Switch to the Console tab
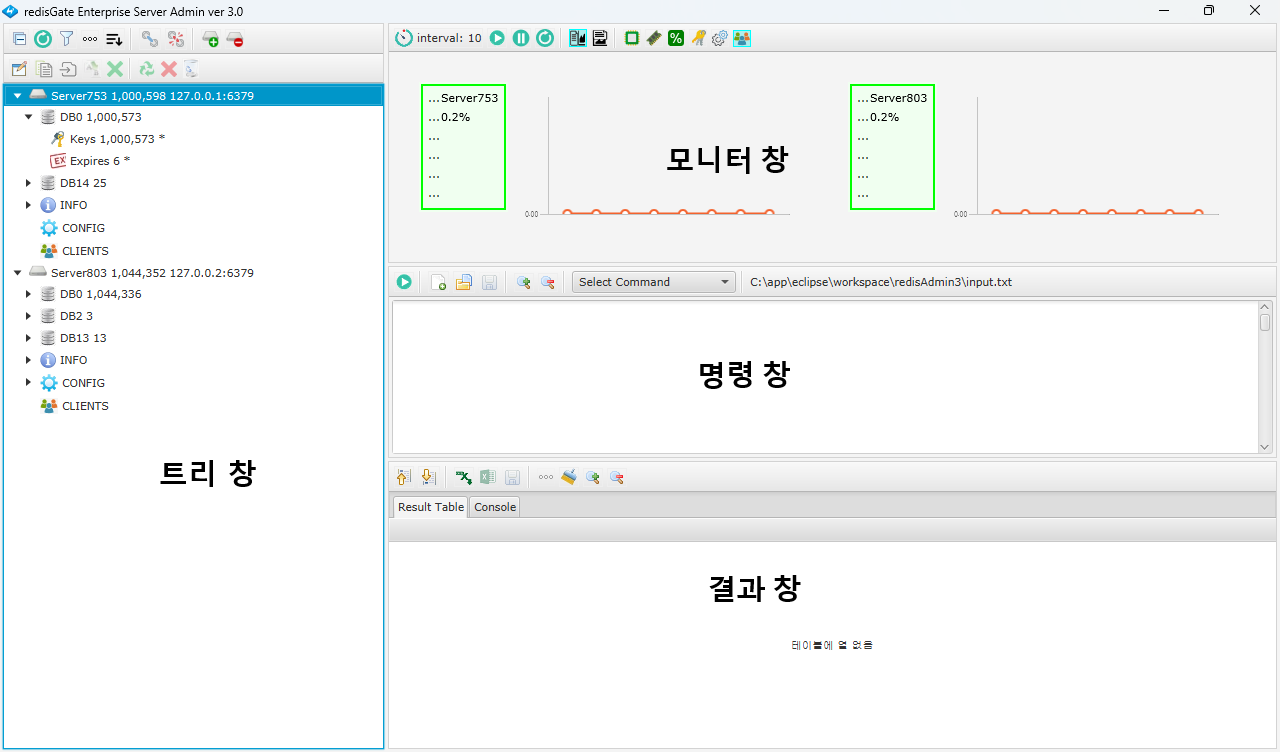This screenshot has width=1280, height=752. [x=494, y=506]
